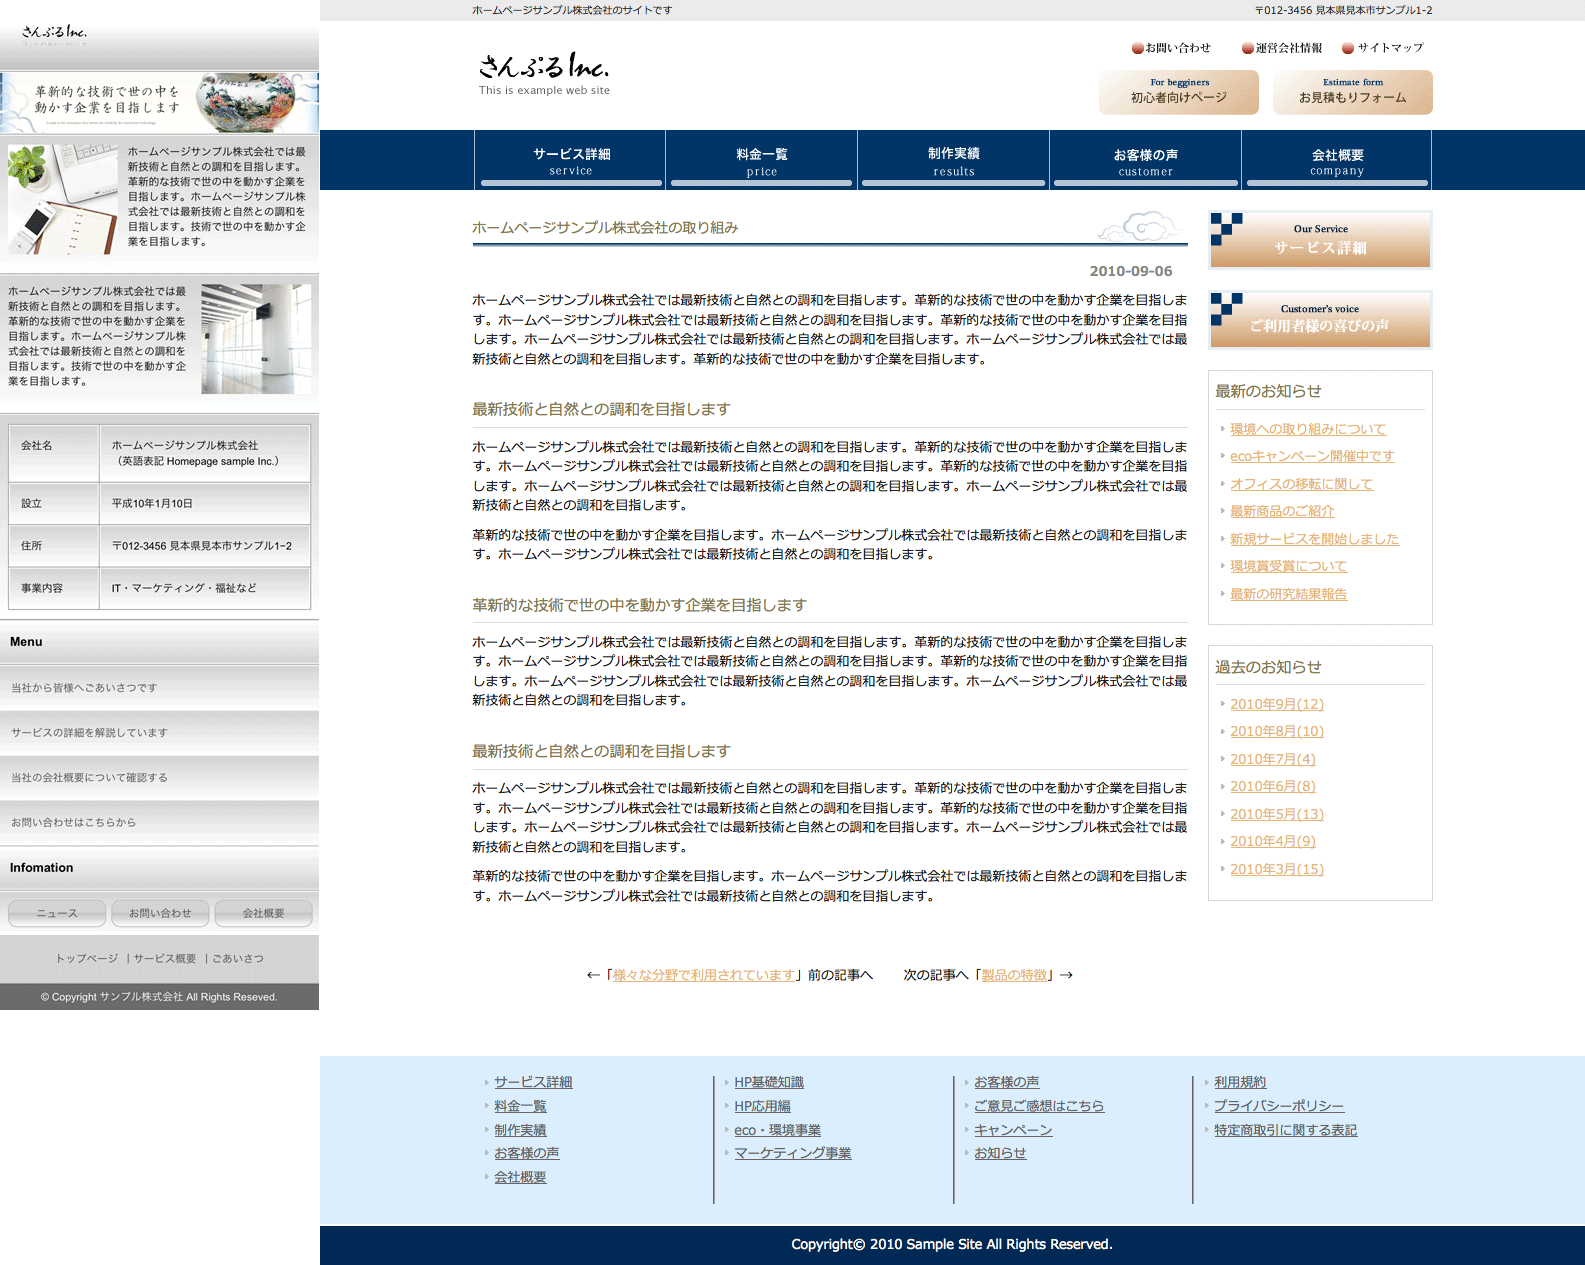The width and height of the screenshot is (1585, 1265).
Task: Click the red bullet beside お問い合わせ
Action: click(x=1137, y=48)
